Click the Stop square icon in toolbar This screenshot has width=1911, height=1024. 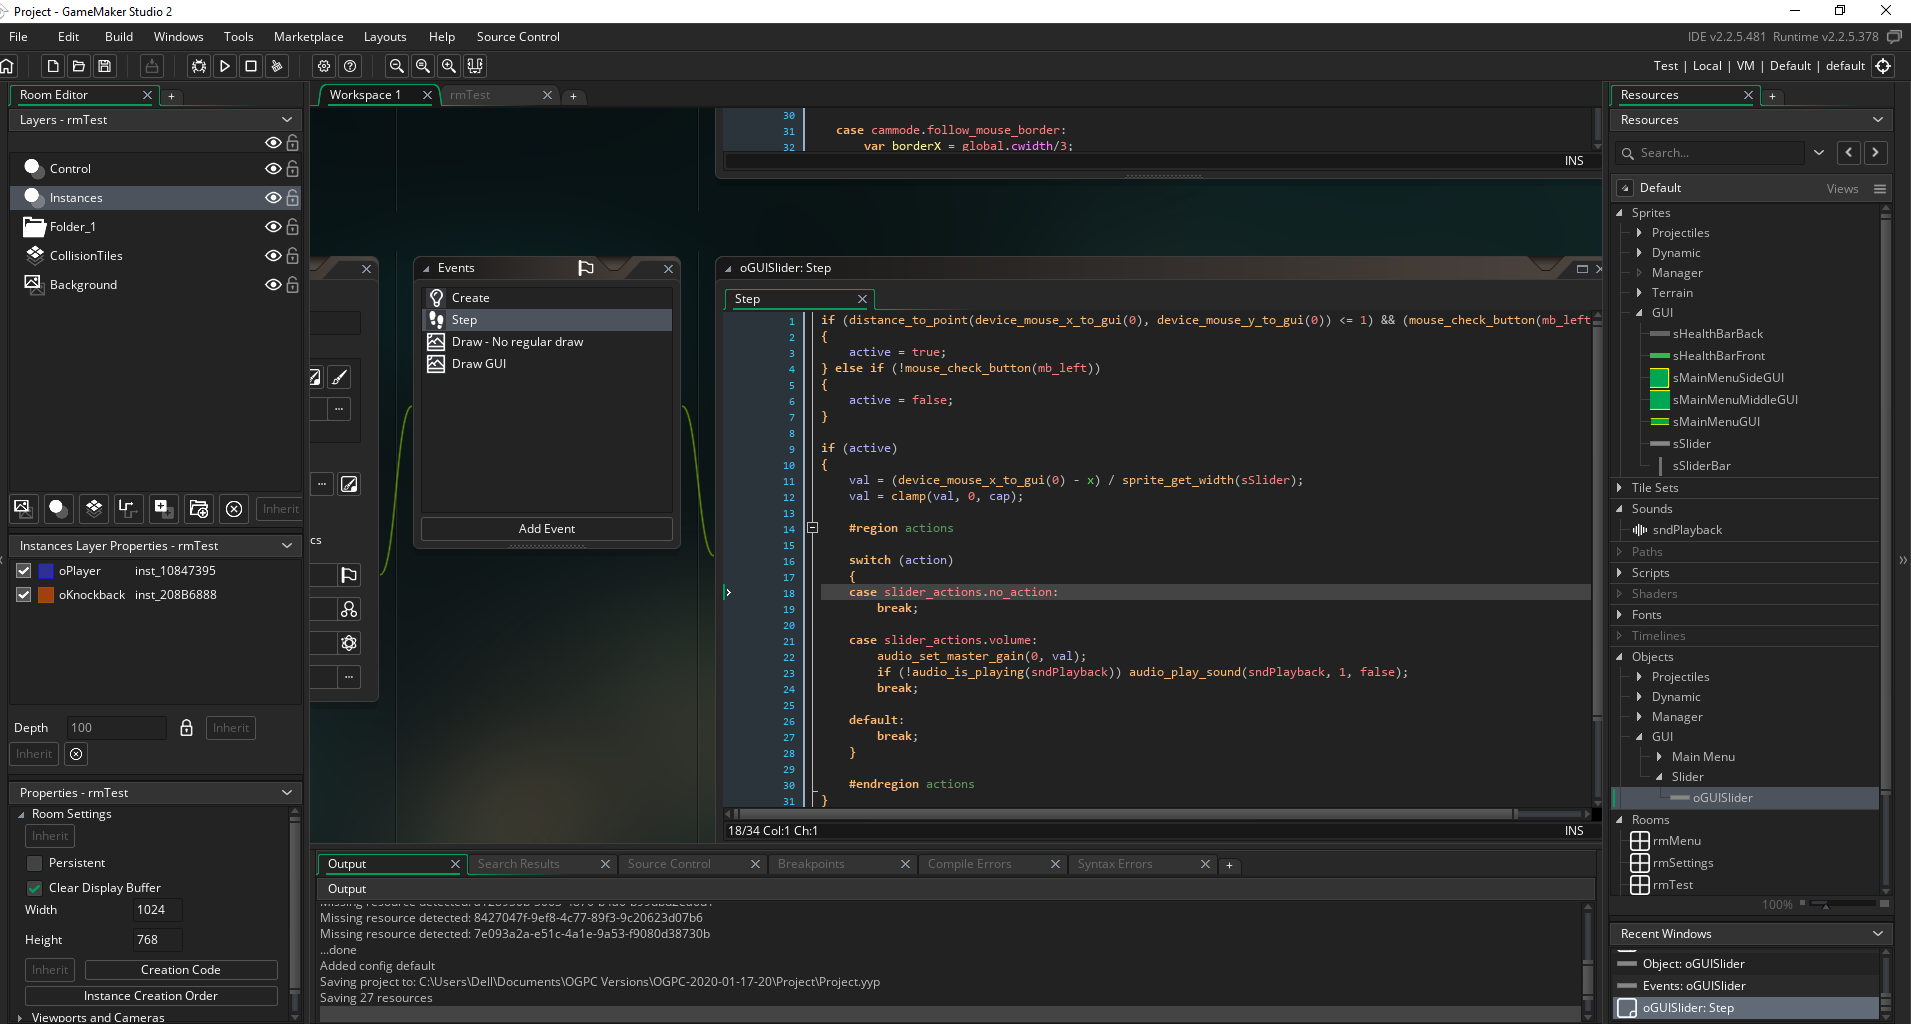point(251,66)
